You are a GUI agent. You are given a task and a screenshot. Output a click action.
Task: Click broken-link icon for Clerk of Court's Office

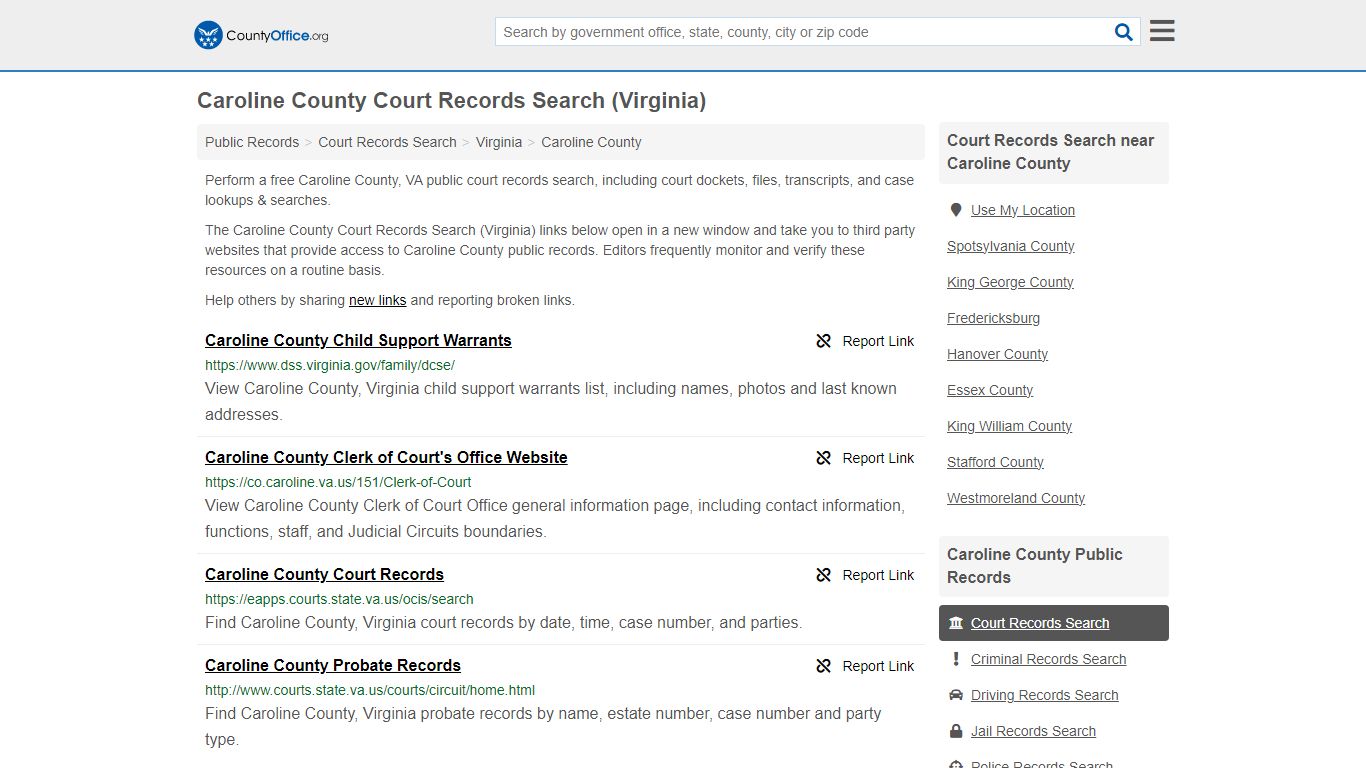tap(824, 458)
